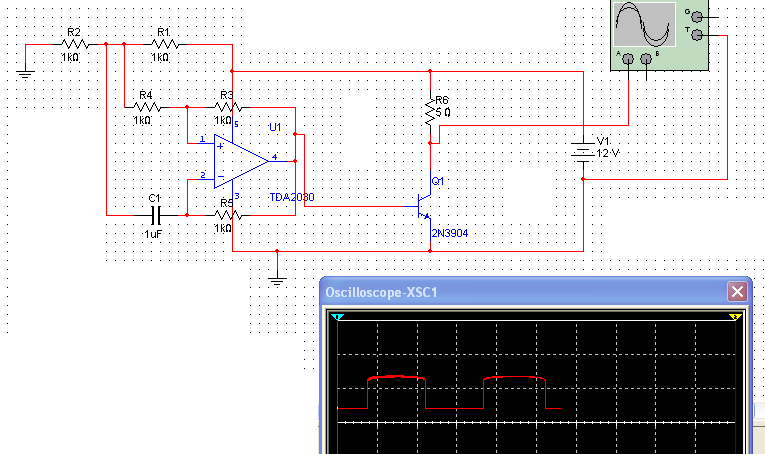Grab the cyan left cursor marker

point(338,317)
